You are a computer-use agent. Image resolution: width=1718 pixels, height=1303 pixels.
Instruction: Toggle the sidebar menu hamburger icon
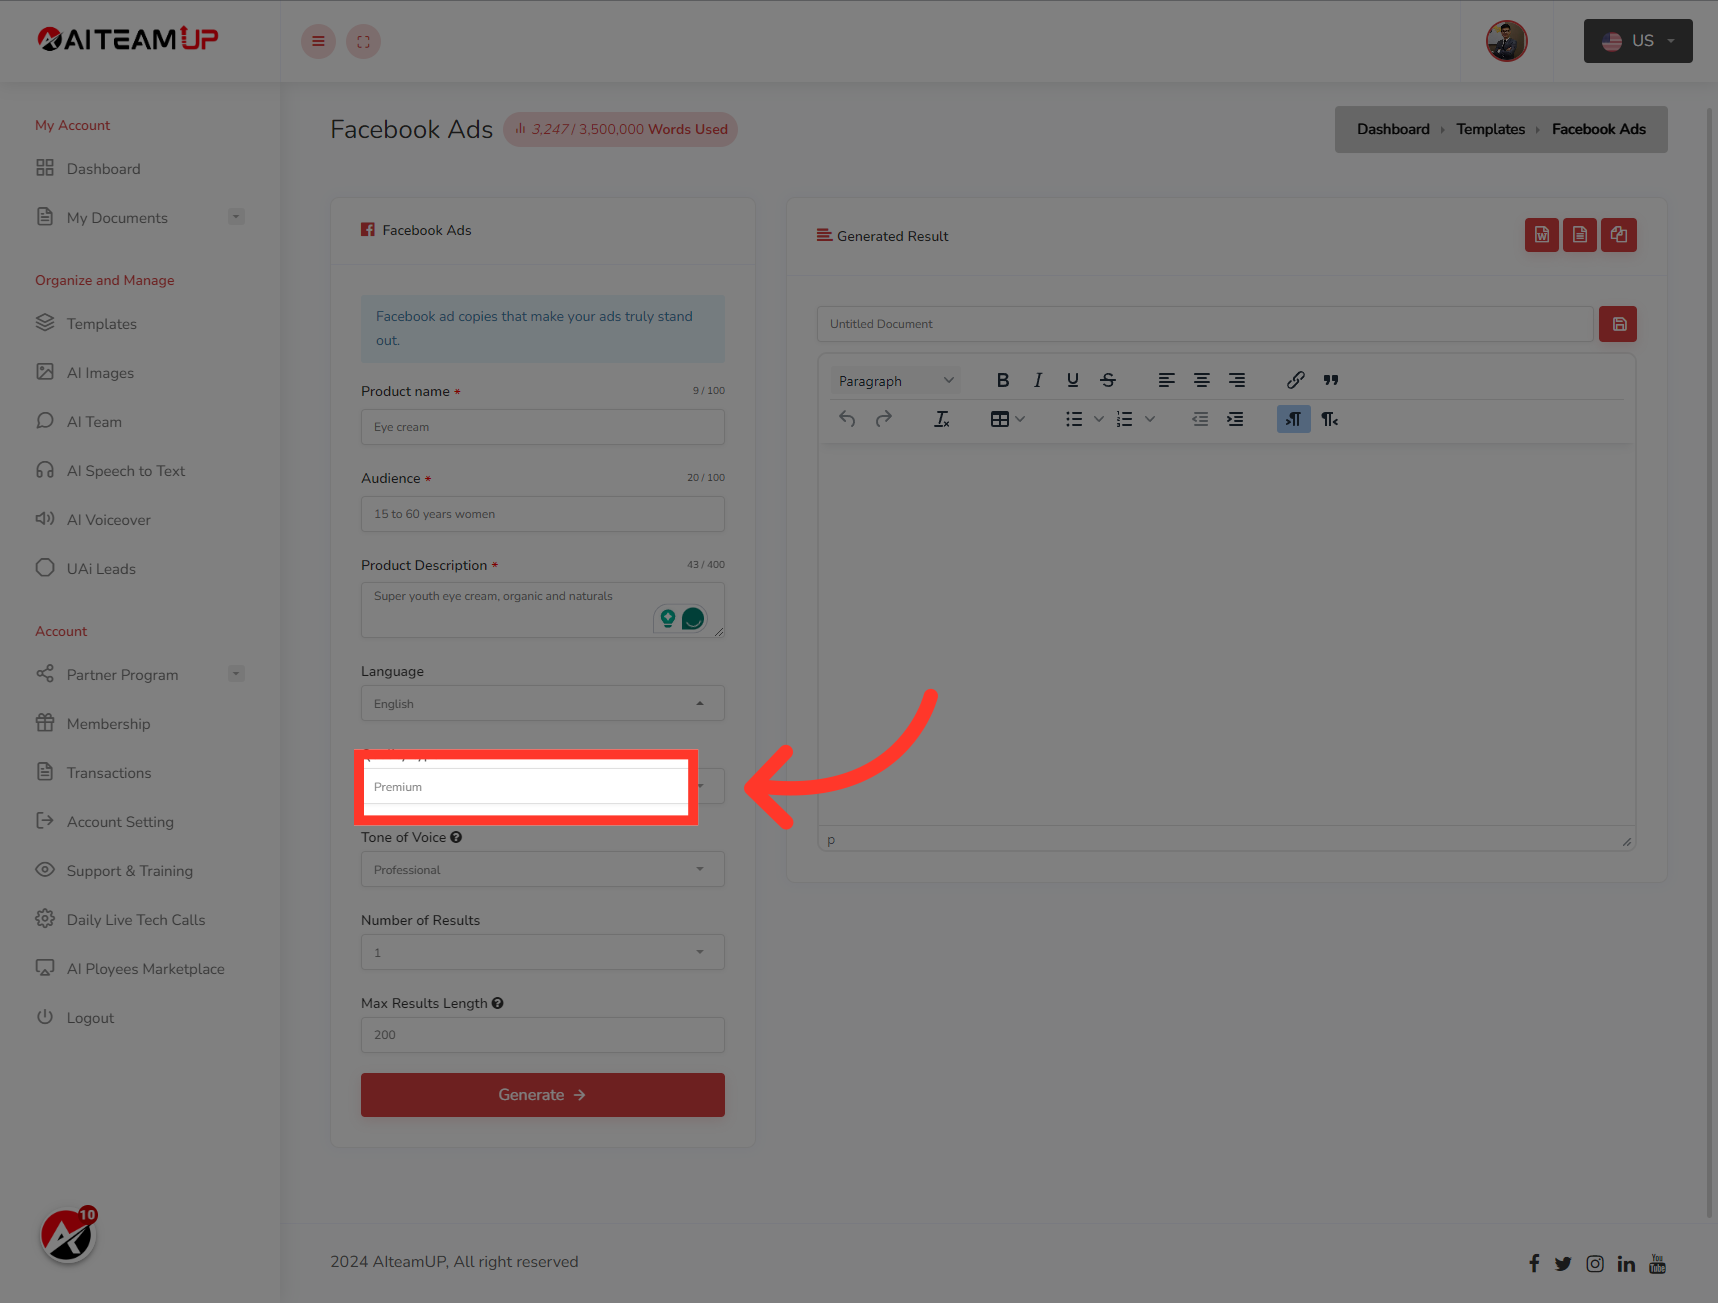tap(318, 41)
